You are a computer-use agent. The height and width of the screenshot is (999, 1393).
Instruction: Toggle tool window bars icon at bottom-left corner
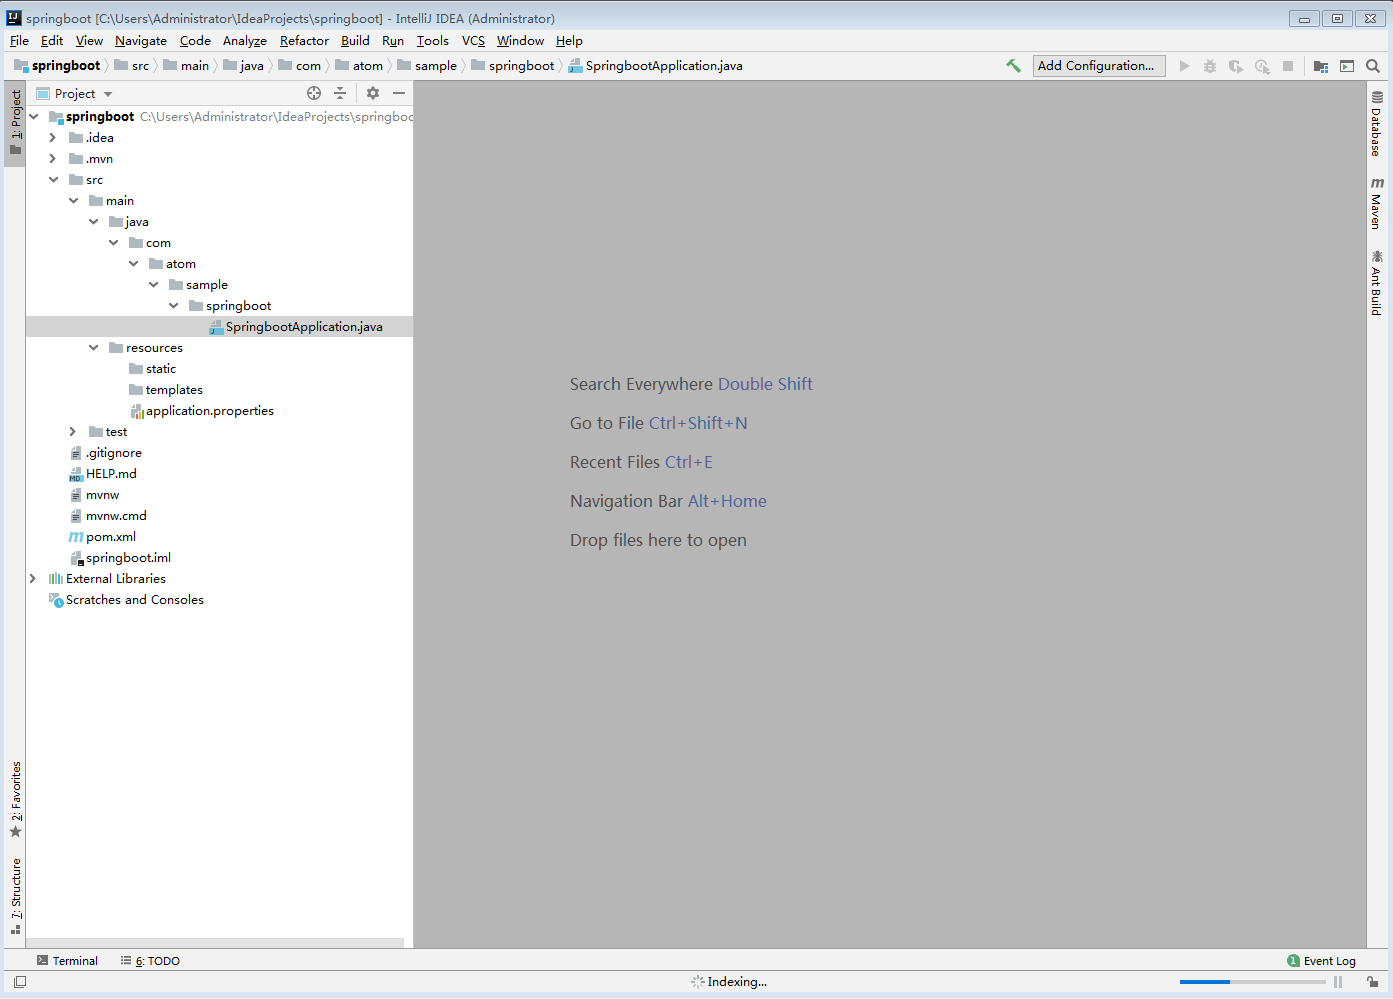20,982
